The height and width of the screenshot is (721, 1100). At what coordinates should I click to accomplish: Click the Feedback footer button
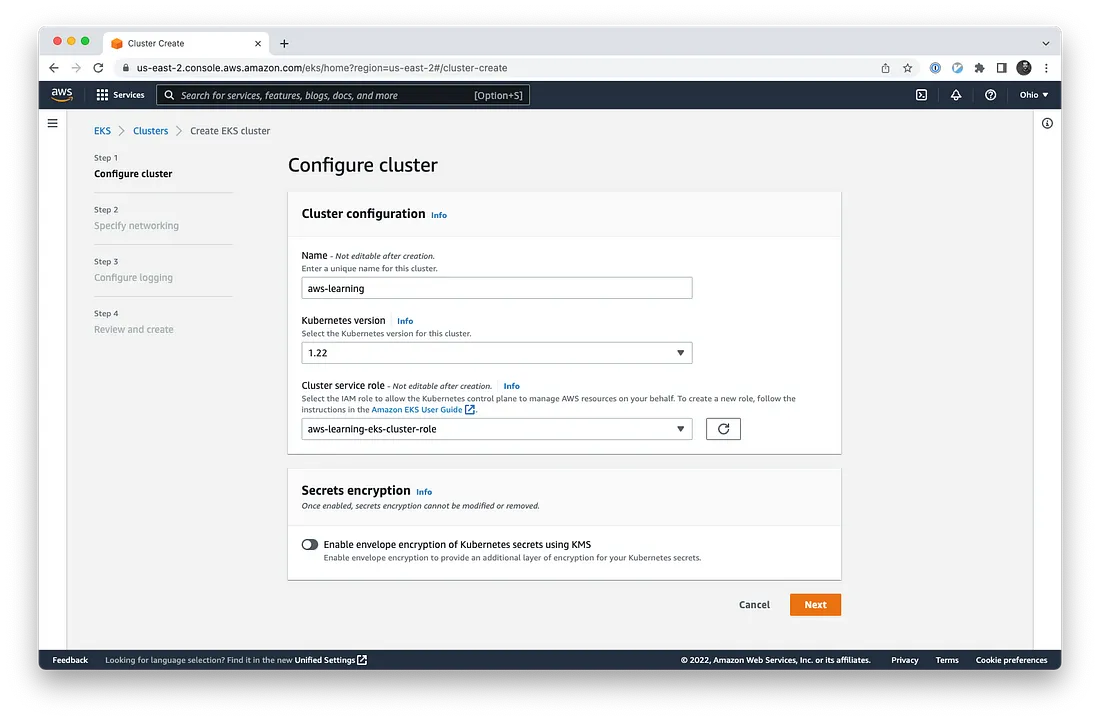[x=70, y=660]
